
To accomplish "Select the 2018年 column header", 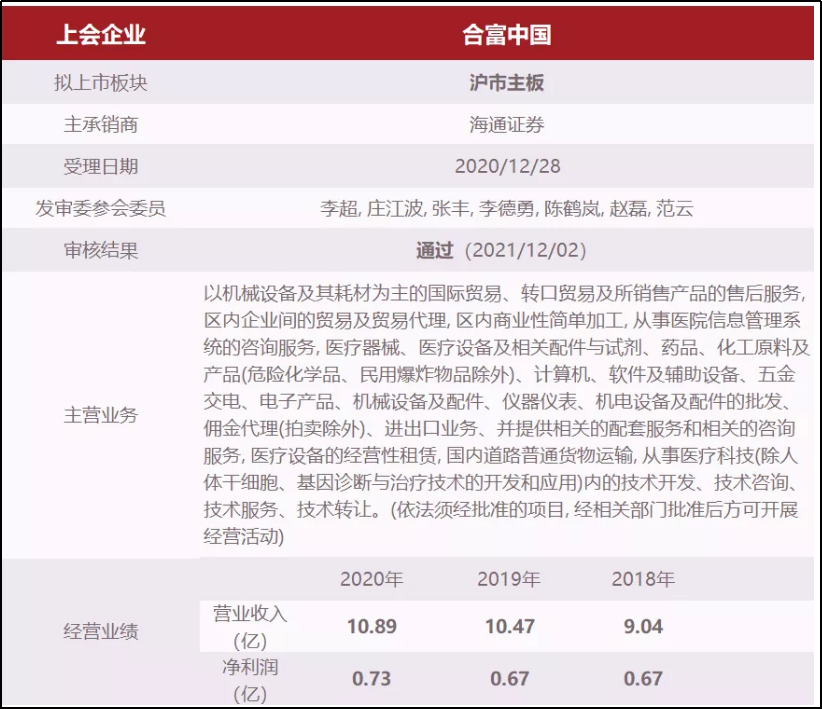I will pos(643,579).
